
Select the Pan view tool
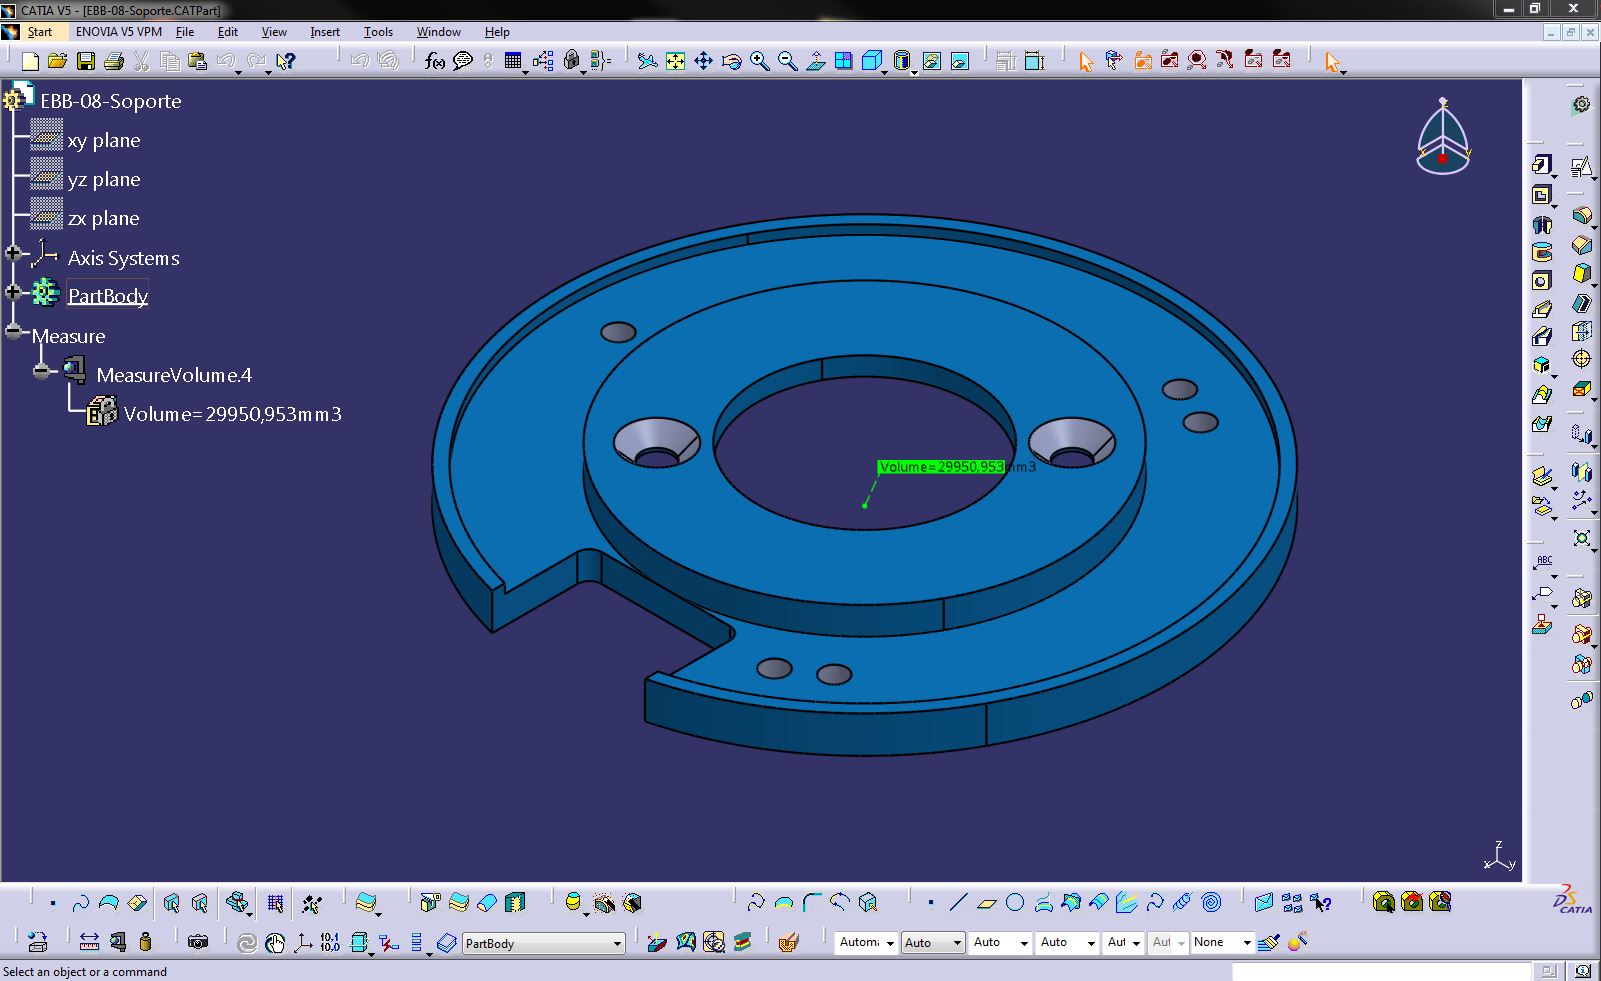(x=704, y=62)
